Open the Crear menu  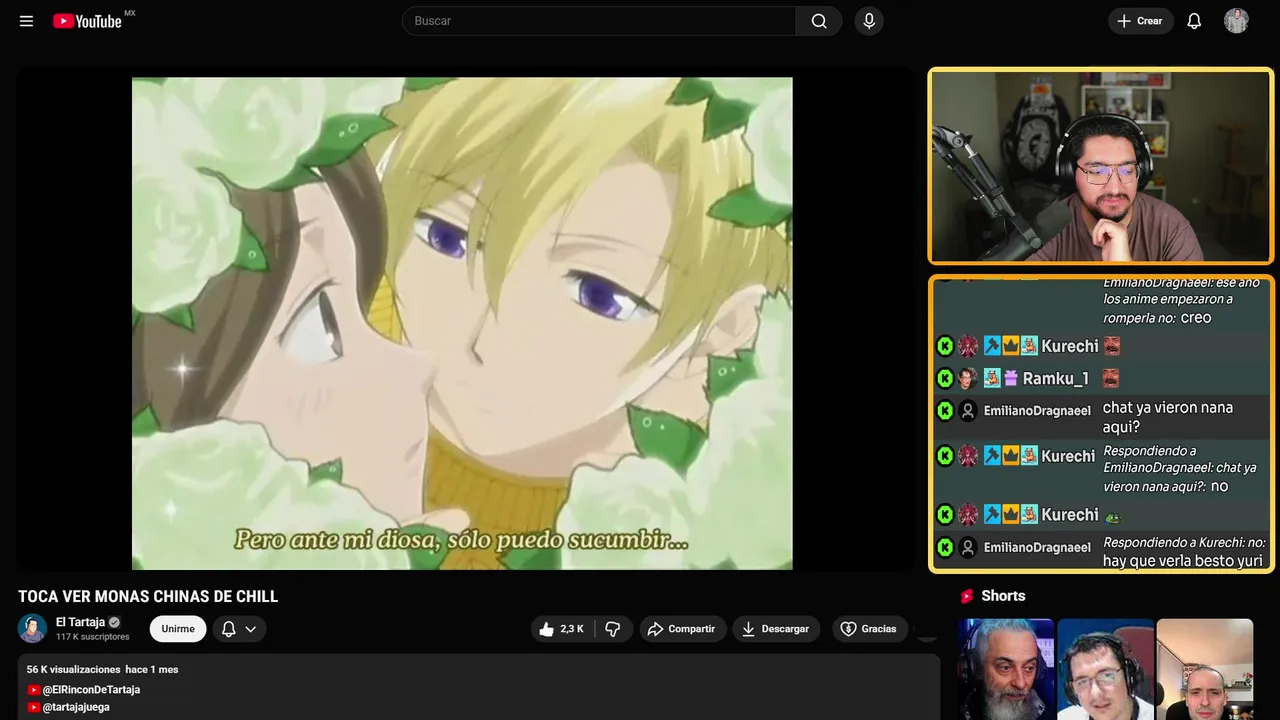point(1140,21)
